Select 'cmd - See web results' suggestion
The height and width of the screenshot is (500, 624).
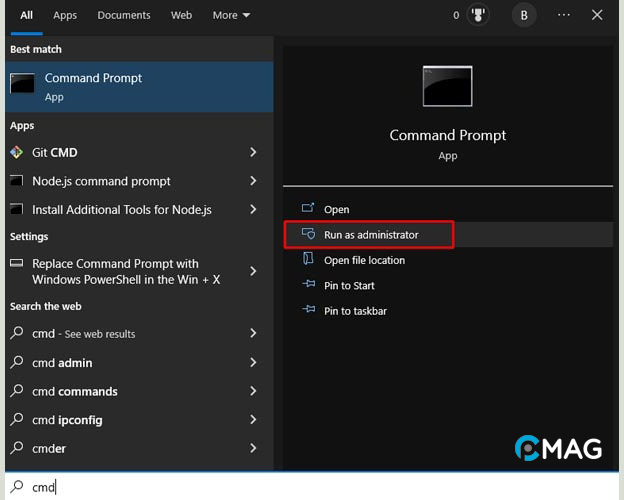pyautogui.click(x=139, y=333)
